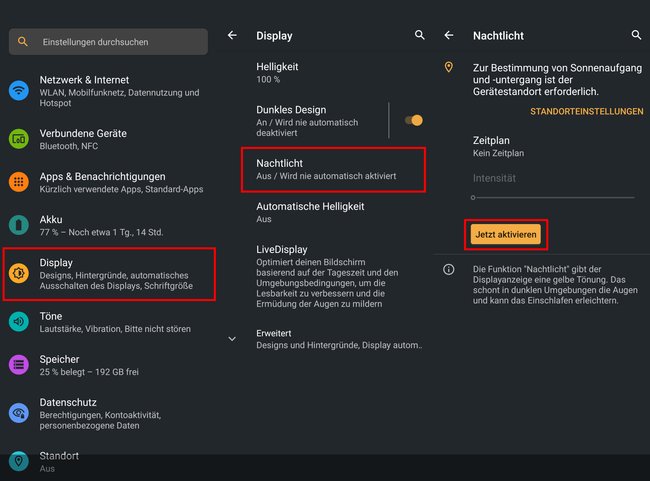Image resolution: width=650 pixels, height=481 pixels.
Task: Click the 'Nachtlicht' panel title
Action: (498, 36)
